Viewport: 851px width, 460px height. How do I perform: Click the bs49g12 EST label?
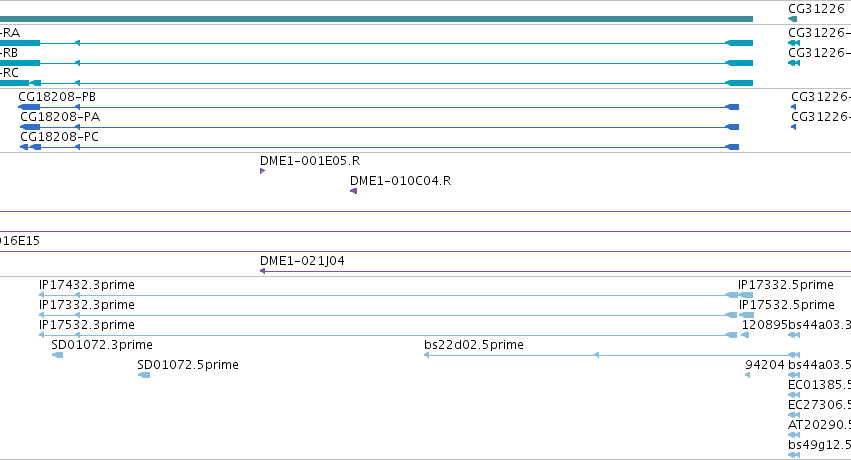coord(820,445)
